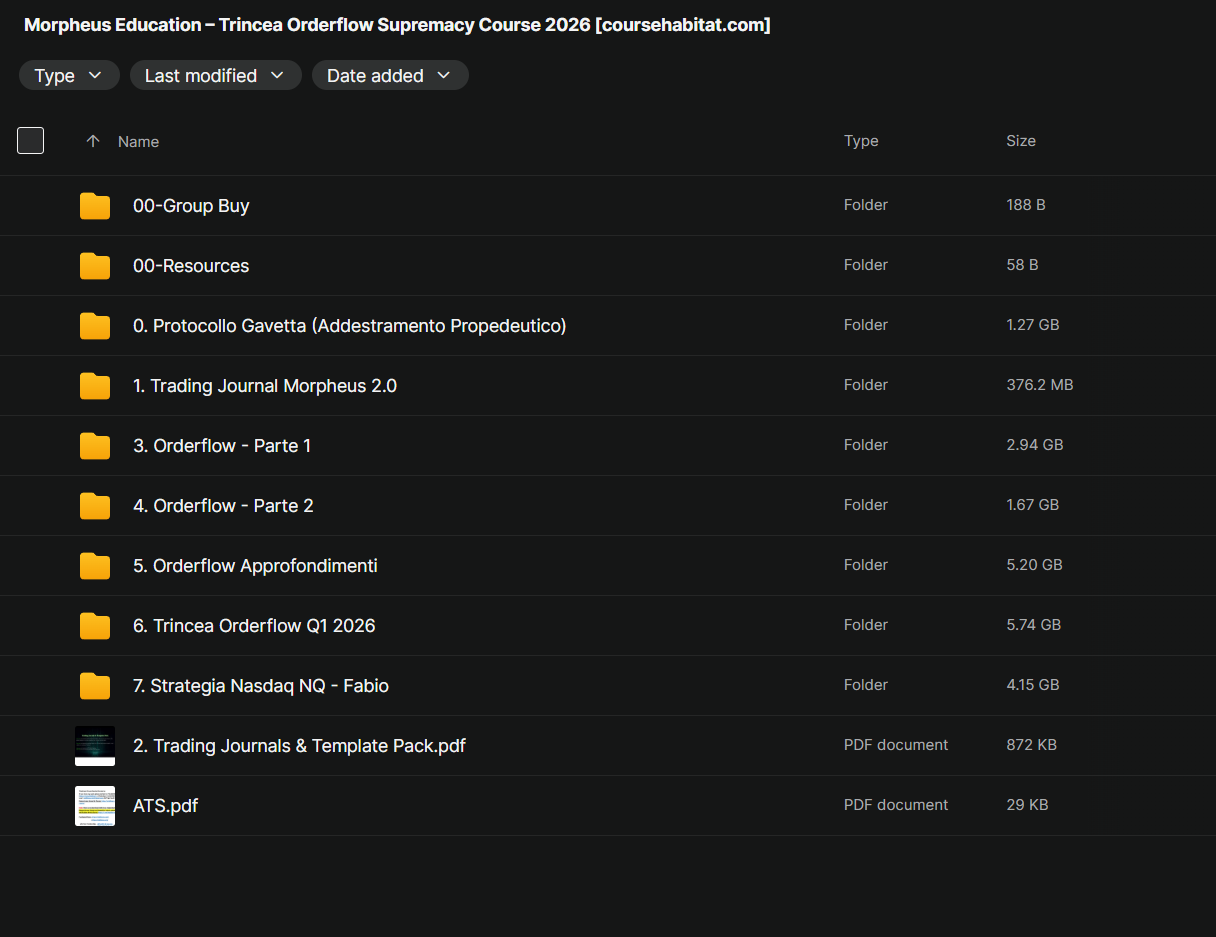Click the 00-Resources folder icon
The width and height of the screenshot is (1216, 937).
[x=95, y=266]
